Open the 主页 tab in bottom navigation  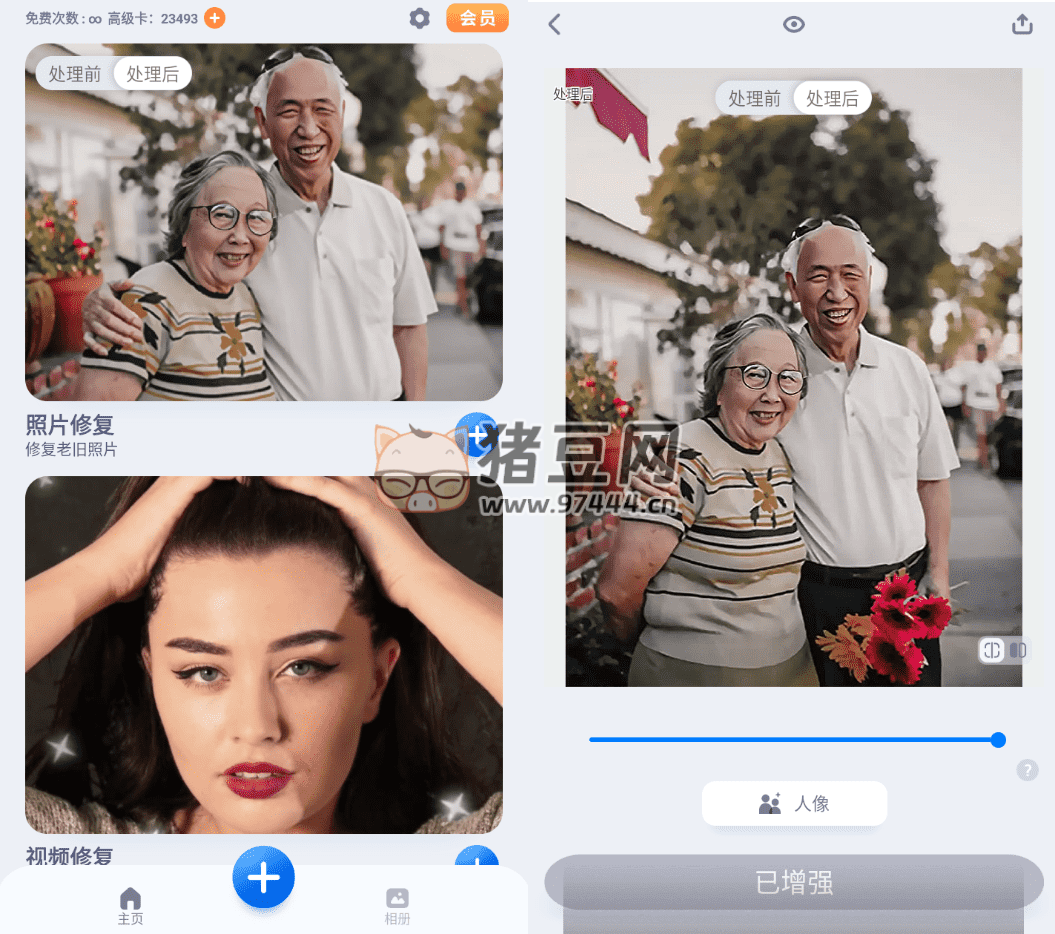coord(131,905)
